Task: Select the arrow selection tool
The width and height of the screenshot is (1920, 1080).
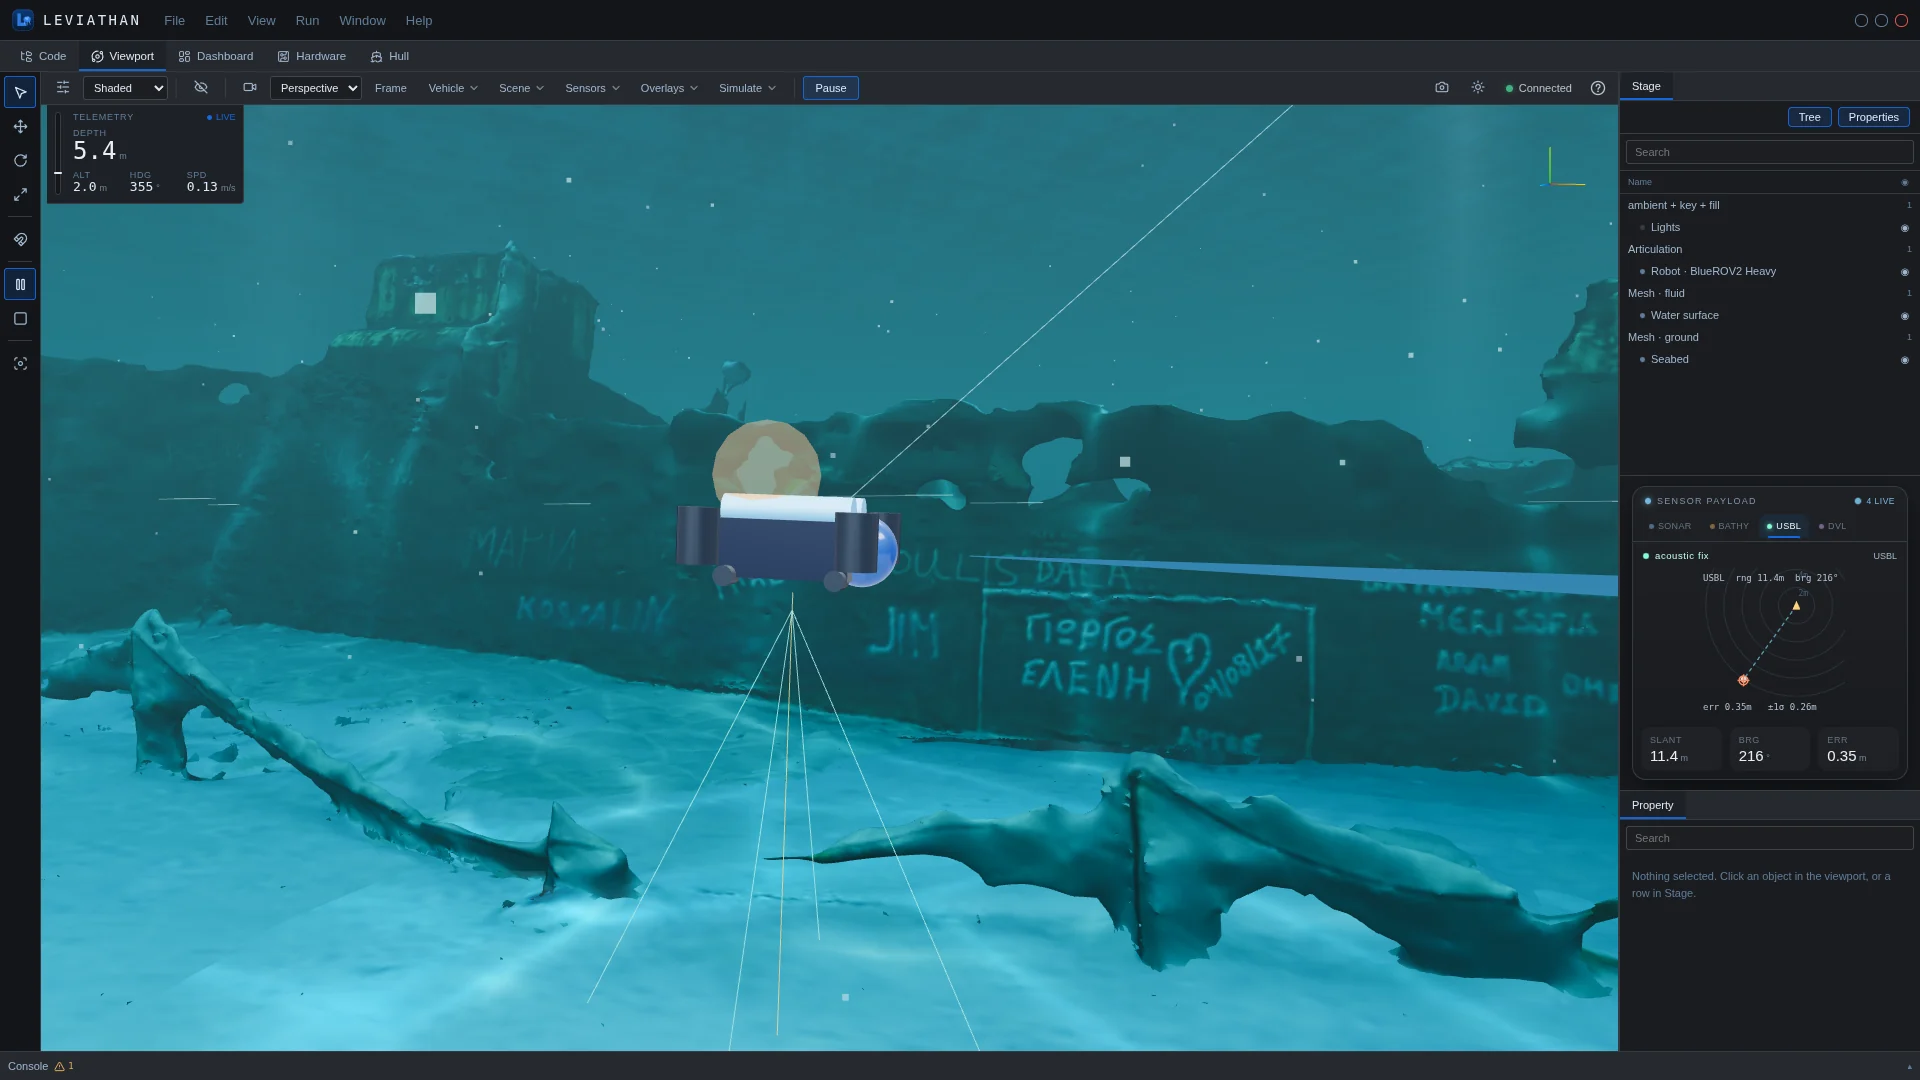Action: coord(20,92)
